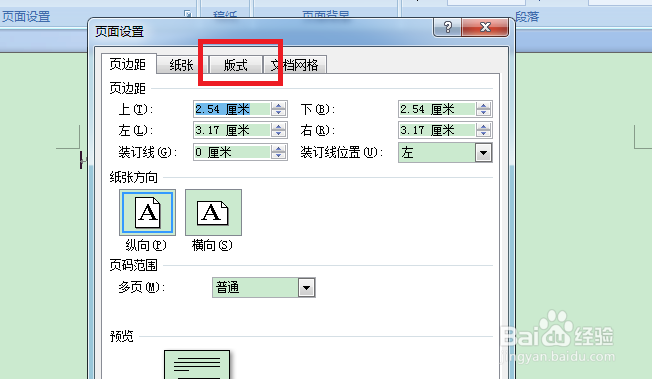Select the 页边距 tab
This screenshot has height=379, width=652.
pyautogui.click(x=128, y=64)
